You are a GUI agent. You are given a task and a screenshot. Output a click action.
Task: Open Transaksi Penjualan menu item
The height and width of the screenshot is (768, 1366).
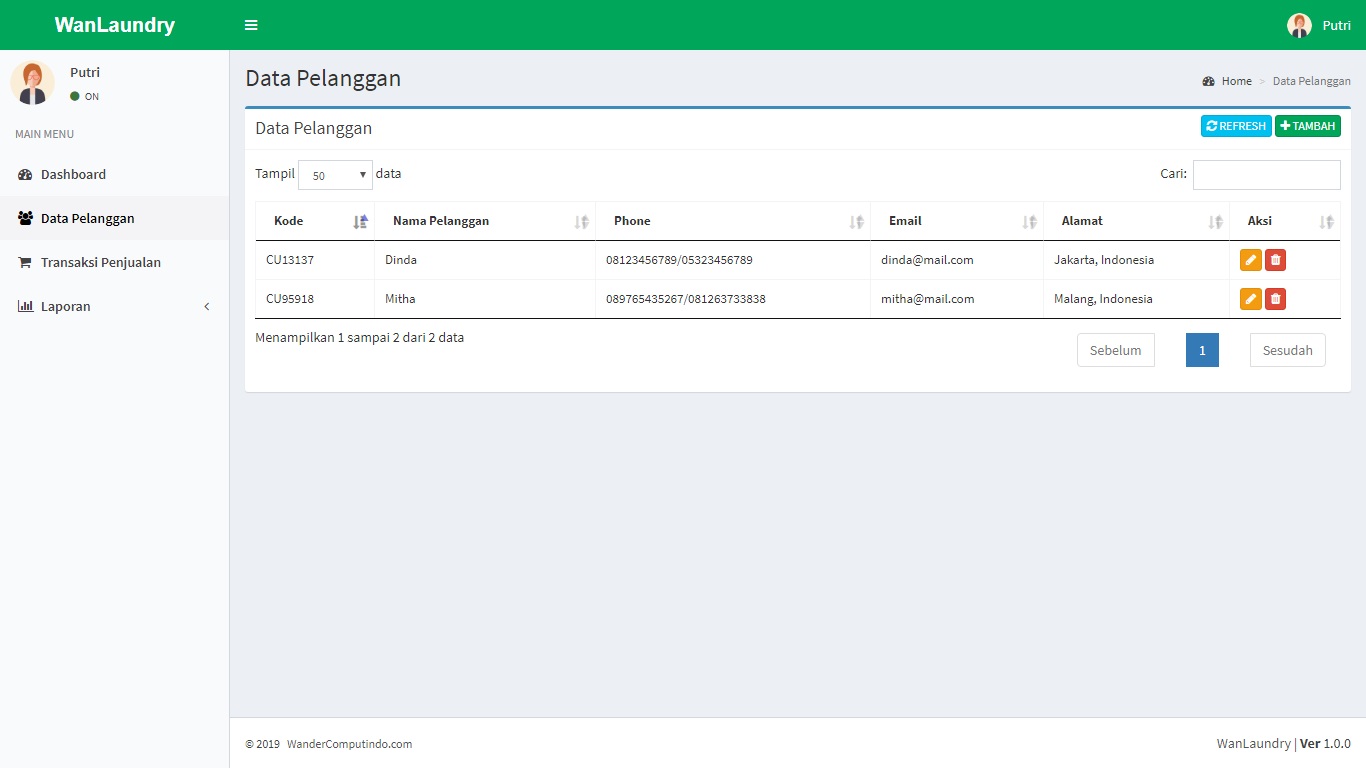[x=114, y=262]
